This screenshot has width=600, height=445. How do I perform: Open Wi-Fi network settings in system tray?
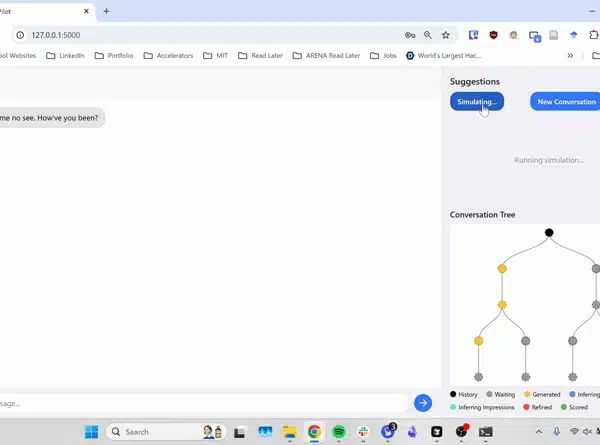pyautogui.click(x=574, y=432)
